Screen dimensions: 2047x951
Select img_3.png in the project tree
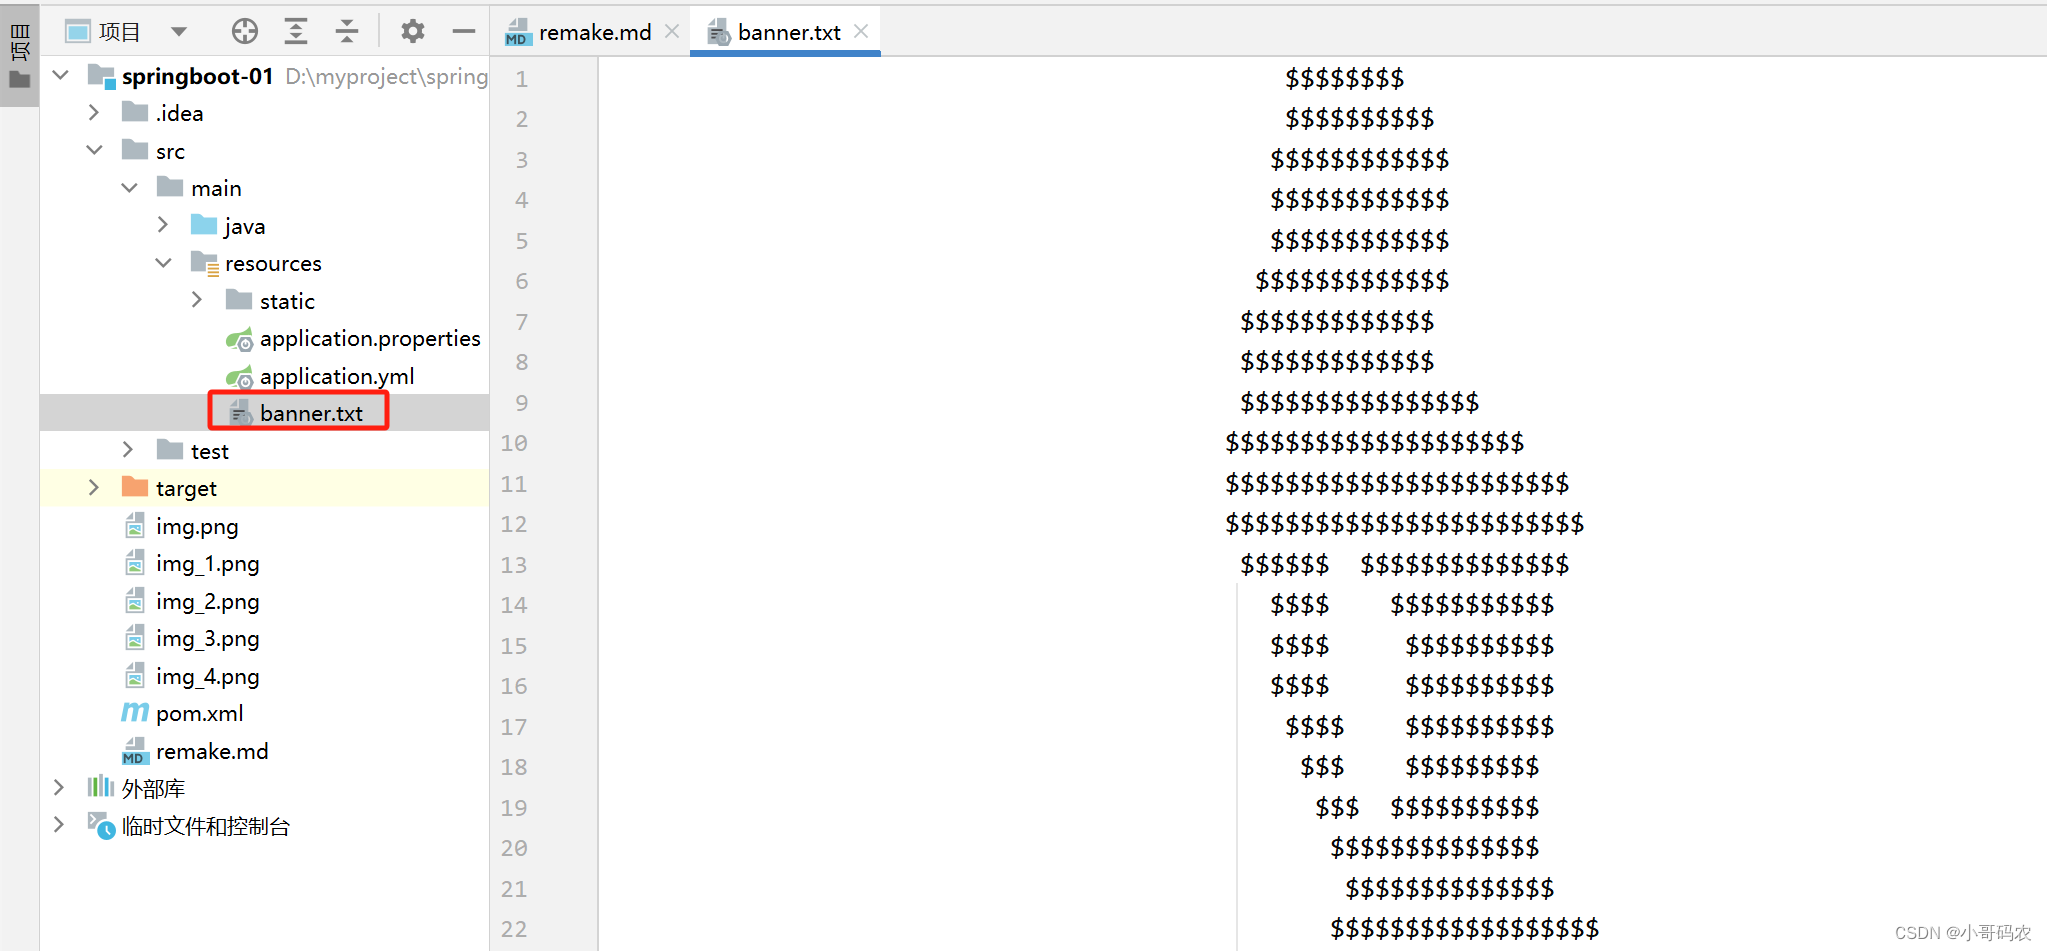click(207, 638)
